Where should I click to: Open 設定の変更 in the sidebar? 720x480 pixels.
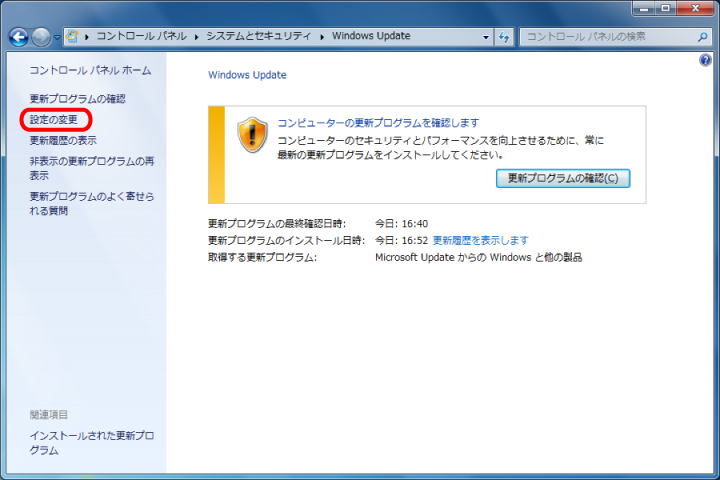54,120
